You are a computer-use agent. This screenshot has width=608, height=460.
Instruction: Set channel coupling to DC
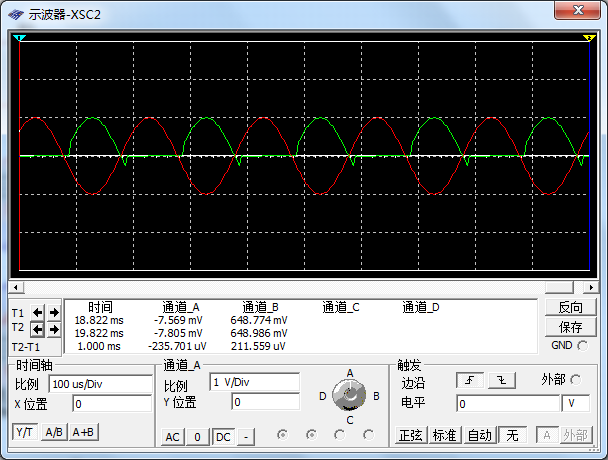coord(223,437)
